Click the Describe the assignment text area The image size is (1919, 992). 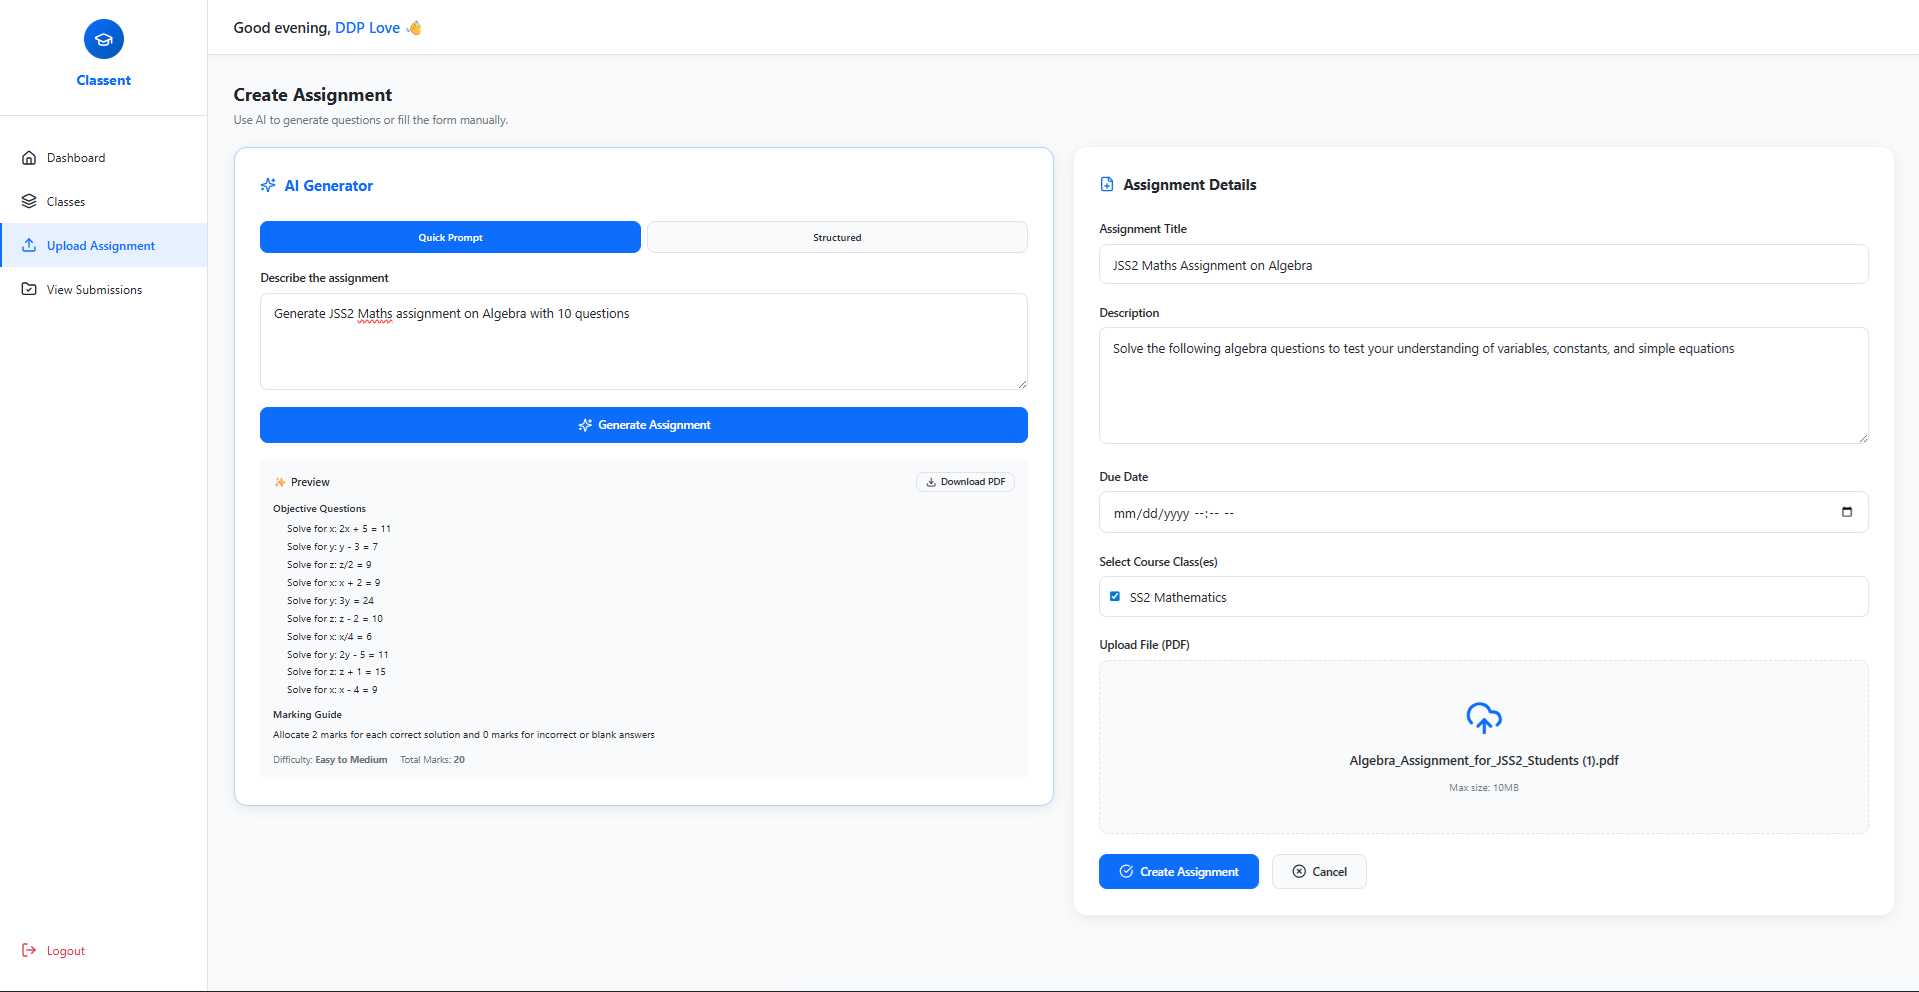pyautogui.click(x=644, y=342)
